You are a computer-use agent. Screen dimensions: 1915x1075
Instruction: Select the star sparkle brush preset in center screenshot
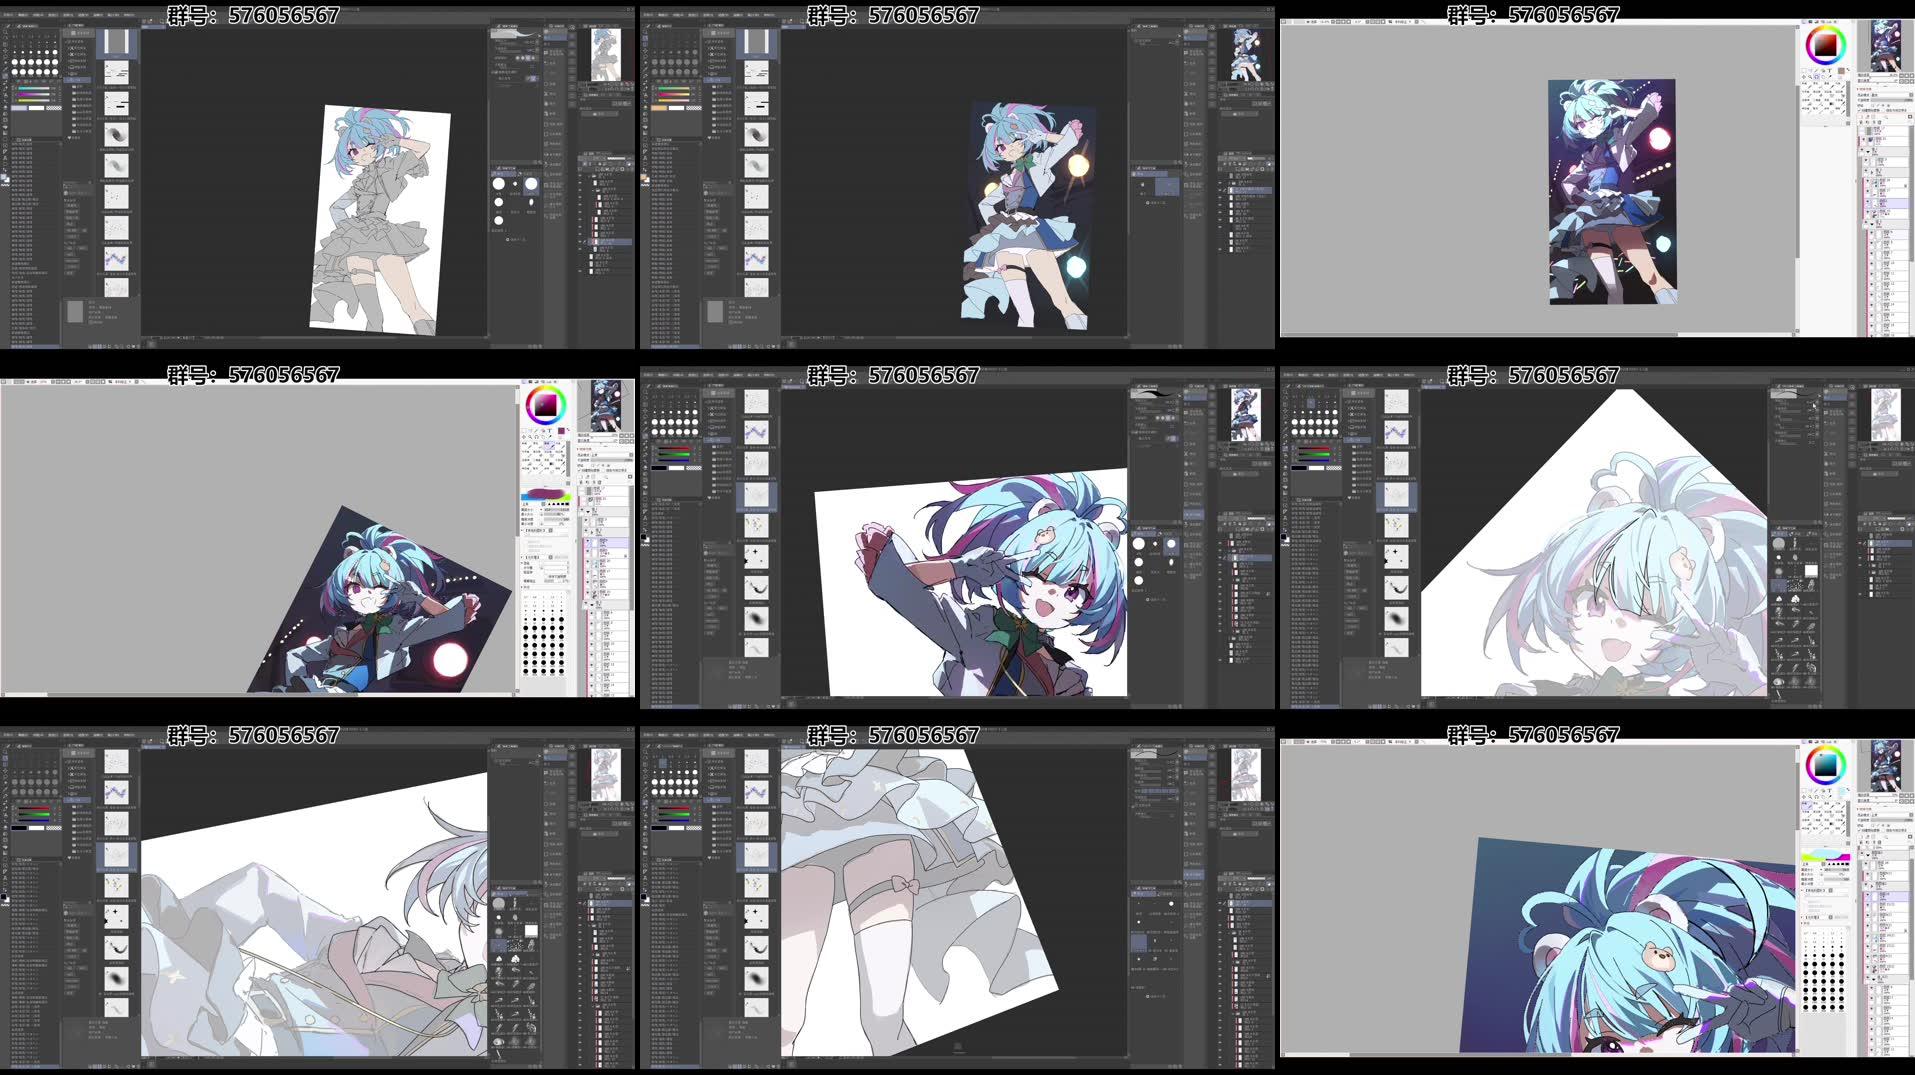[757, 557]
